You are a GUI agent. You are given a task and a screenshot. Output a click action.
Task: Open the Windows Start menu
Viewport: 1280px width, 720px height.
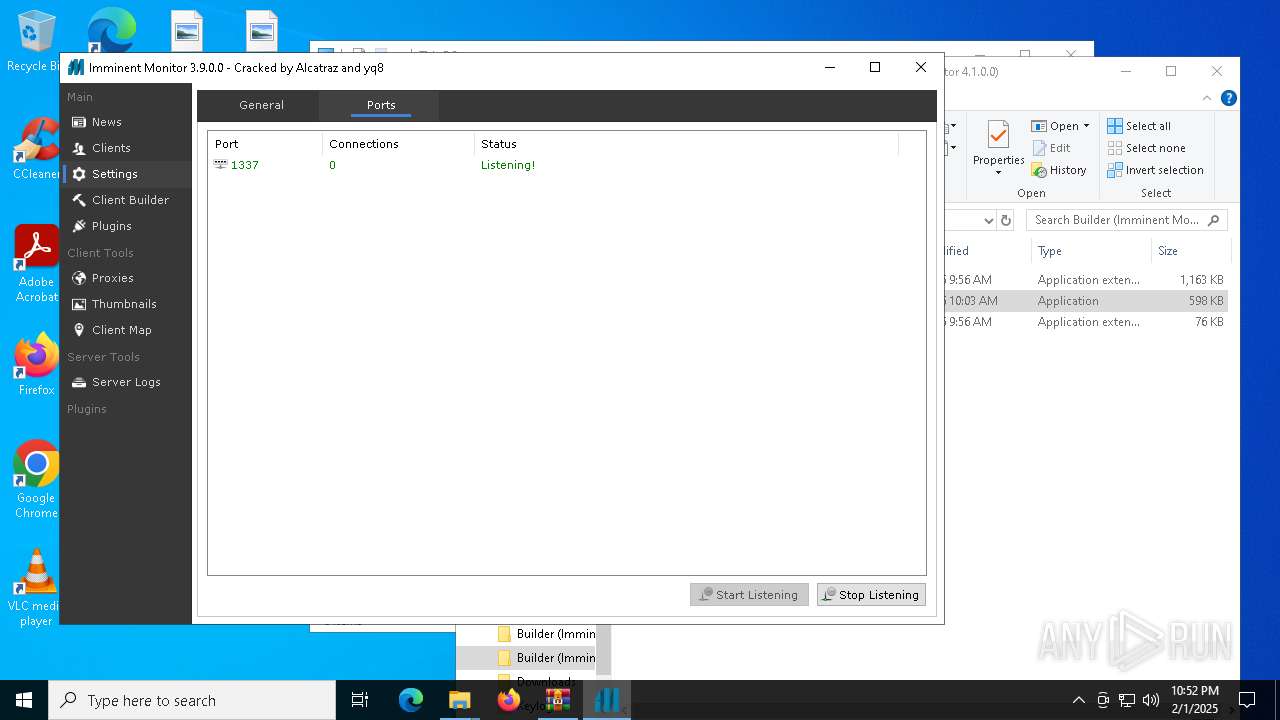24,700
